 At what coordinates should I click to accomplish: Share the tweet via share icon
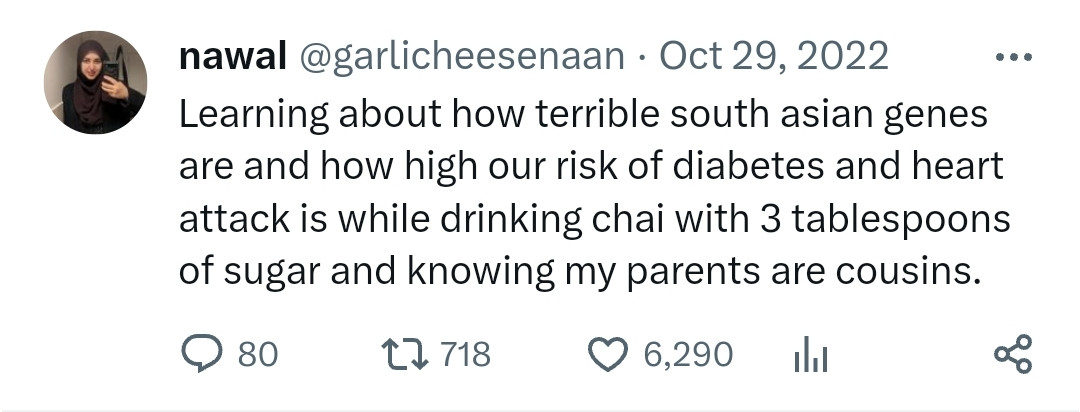pyautogui.click(x=1012, y=354)
